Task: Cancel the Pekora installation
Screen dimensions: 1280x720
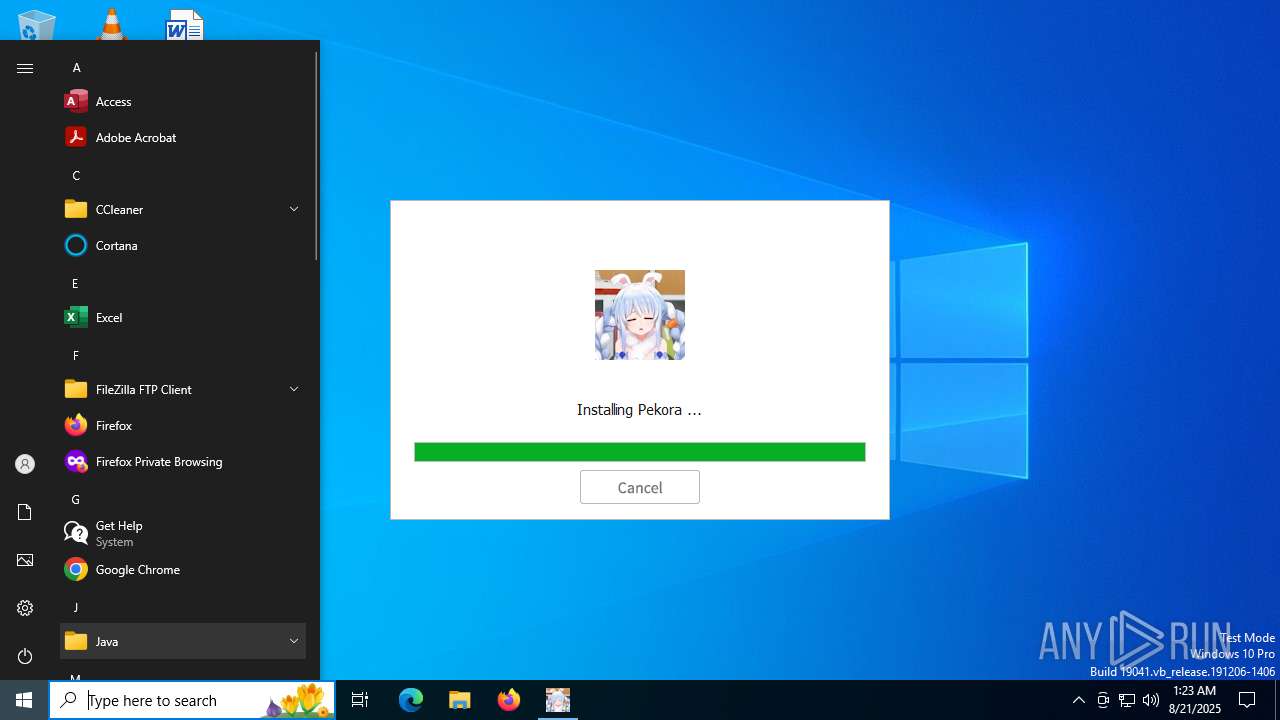Action: [x=639, y=487]
